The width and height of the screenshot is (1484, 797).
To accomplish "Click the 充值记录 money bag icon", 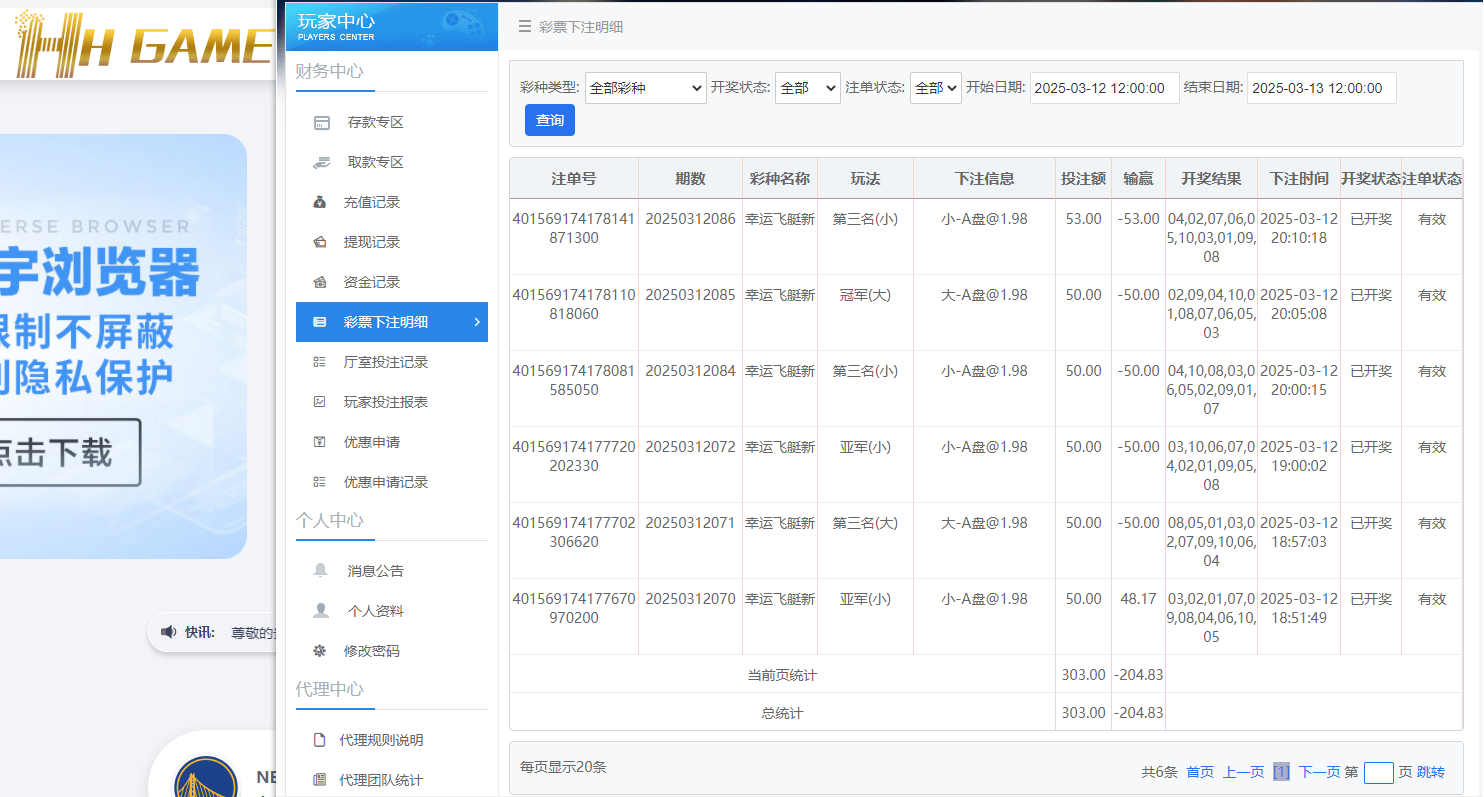I will [320, 202].
